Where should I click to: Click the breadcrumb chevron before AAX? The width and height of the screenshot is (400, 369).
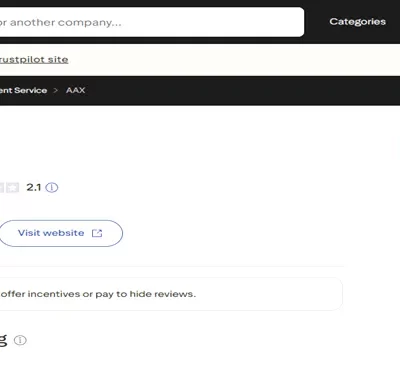pos(56,90)
